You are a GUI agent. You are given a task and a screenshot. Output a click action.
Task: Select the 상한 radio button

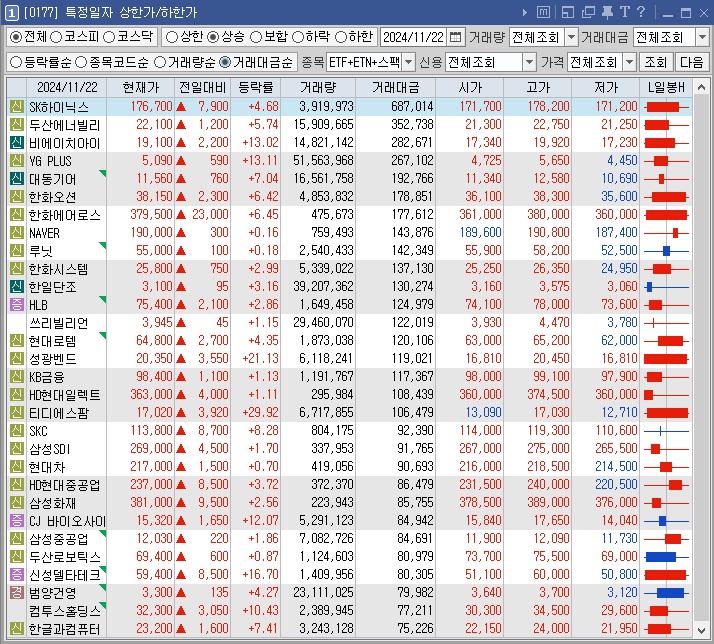pos(172,37)
